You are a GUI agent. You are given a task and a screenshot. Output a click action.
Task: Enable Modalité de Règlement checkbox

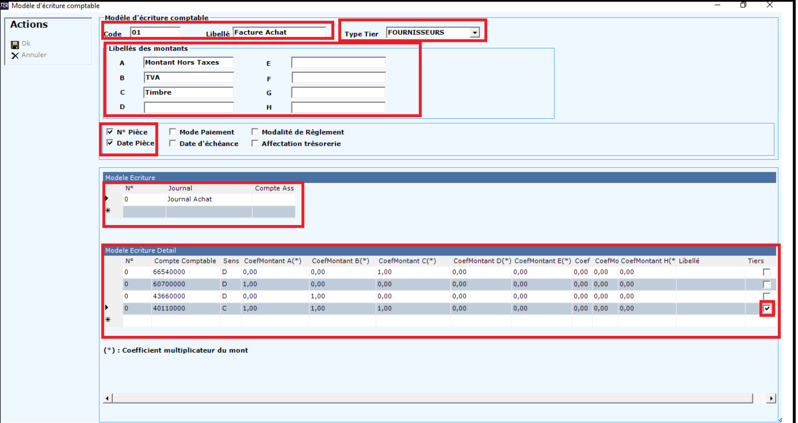pyautogui.click(x=255, y=132)
